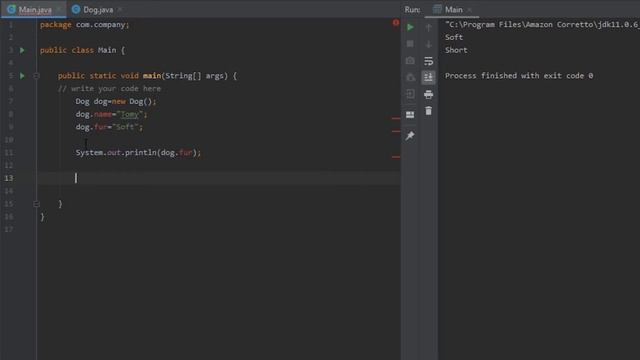Screen dimensions: 640x360
Task: Close the Main.java tab
Action: click(x=59, y=9)
